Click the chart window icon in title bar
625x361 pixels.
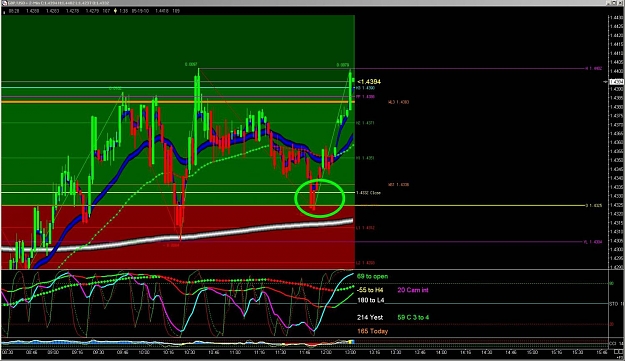click(4, 3)
